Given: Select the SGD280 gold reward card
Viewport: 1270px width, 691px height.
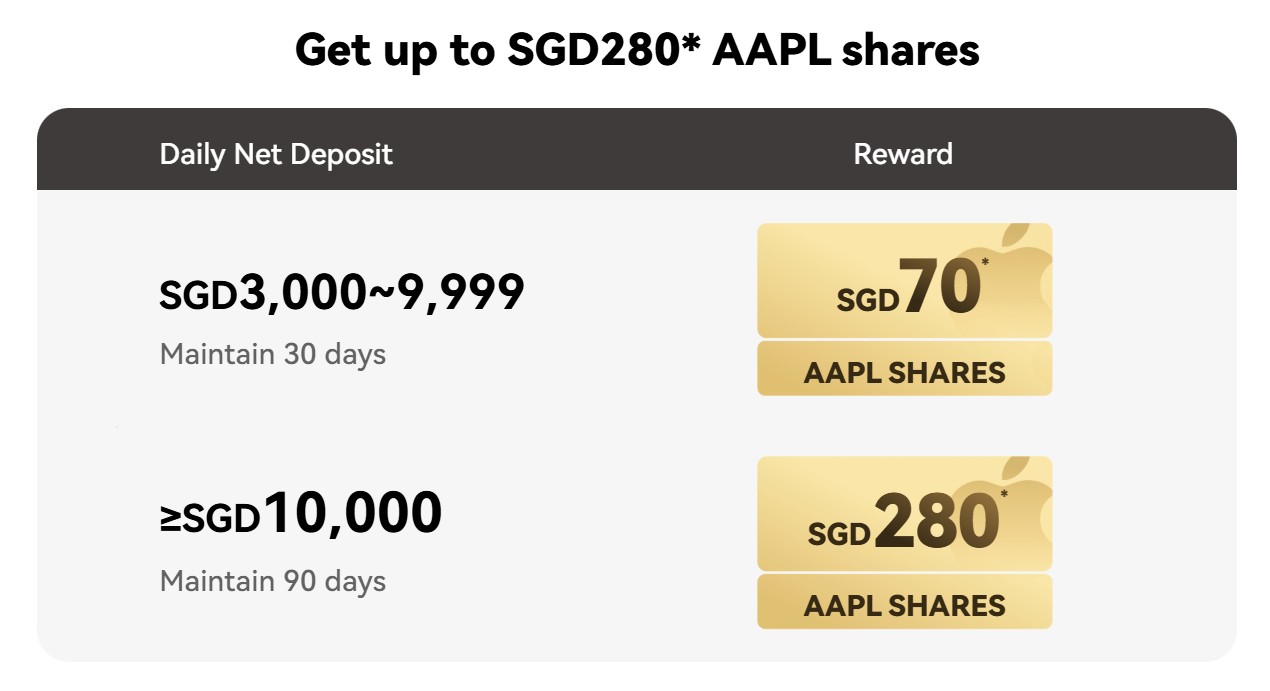Looking at the screenshot, I should pyautogui.click(x=904, y=514).
